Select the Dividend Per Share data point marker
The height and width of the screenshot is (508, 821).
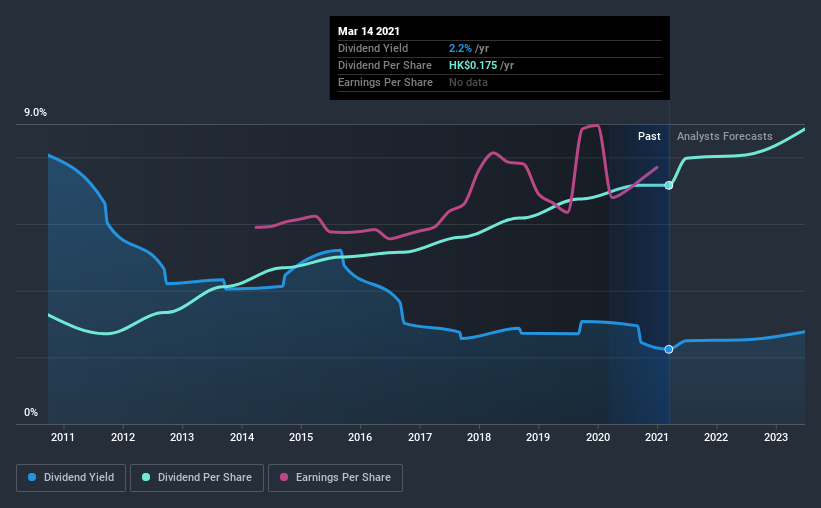(x=669, y=185)
